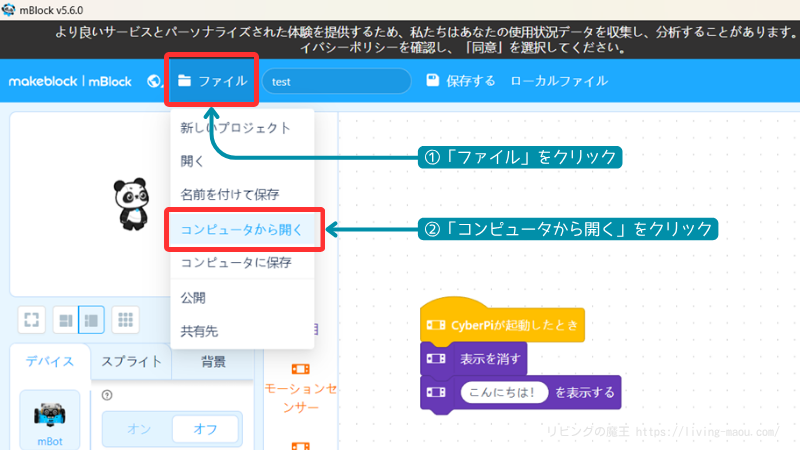The image size is (800, 450).
Task: Click コンピュータから開く menu item
Action: (x=242, y=230)
